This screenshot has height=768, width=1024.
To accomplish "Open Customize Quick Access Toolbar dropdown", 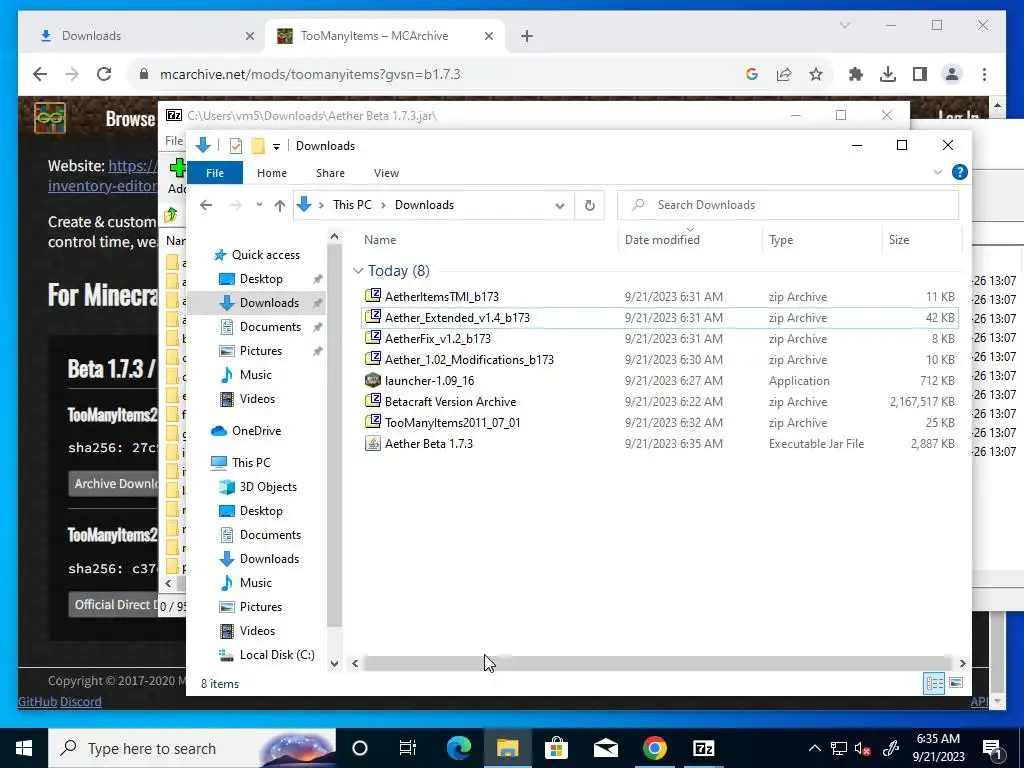I will (x=276, y=146).
